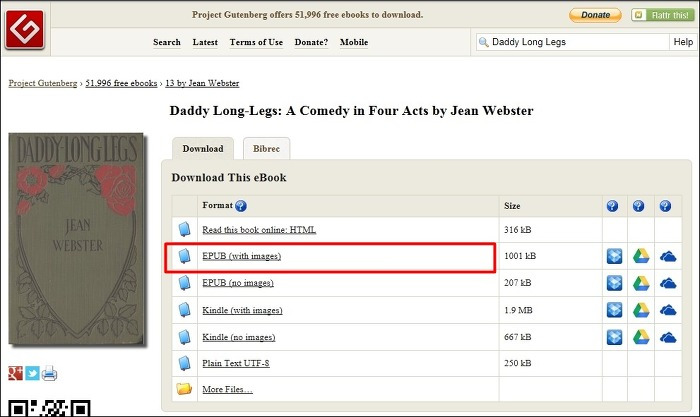Click book icon in EPUB (with images) row
The width and height of the screenshot is (700, 417).
[184, 256]
